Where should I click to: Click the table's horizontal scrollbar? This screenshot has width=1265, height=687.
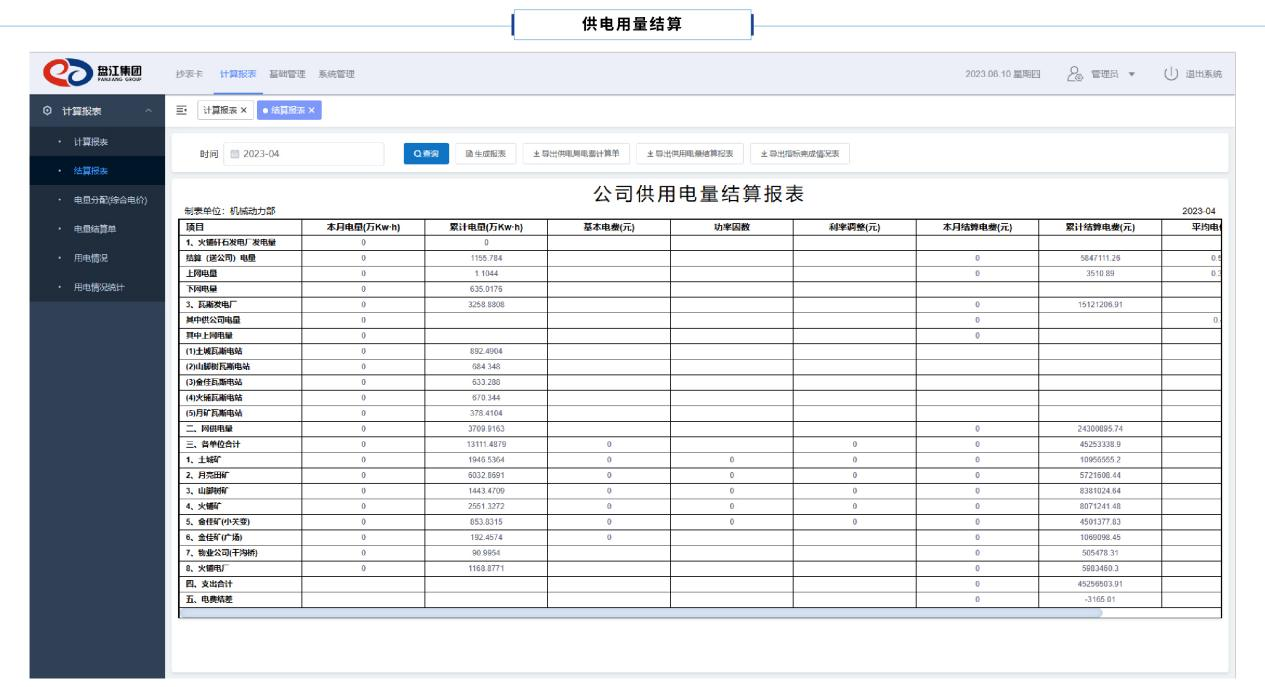(640, 612)
